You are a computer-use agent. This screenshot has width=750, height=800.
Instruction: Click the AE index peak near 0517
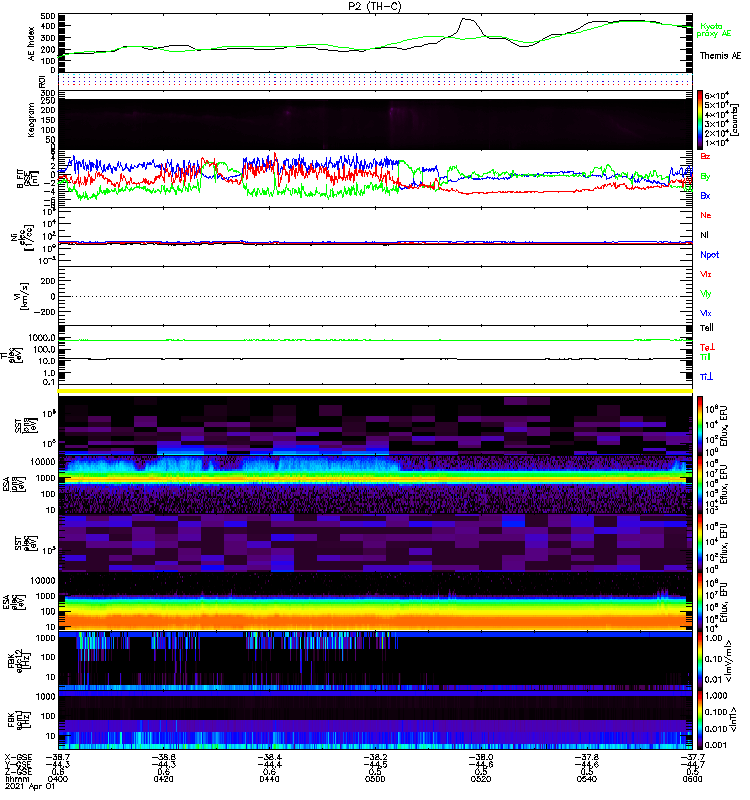point(466,20)
